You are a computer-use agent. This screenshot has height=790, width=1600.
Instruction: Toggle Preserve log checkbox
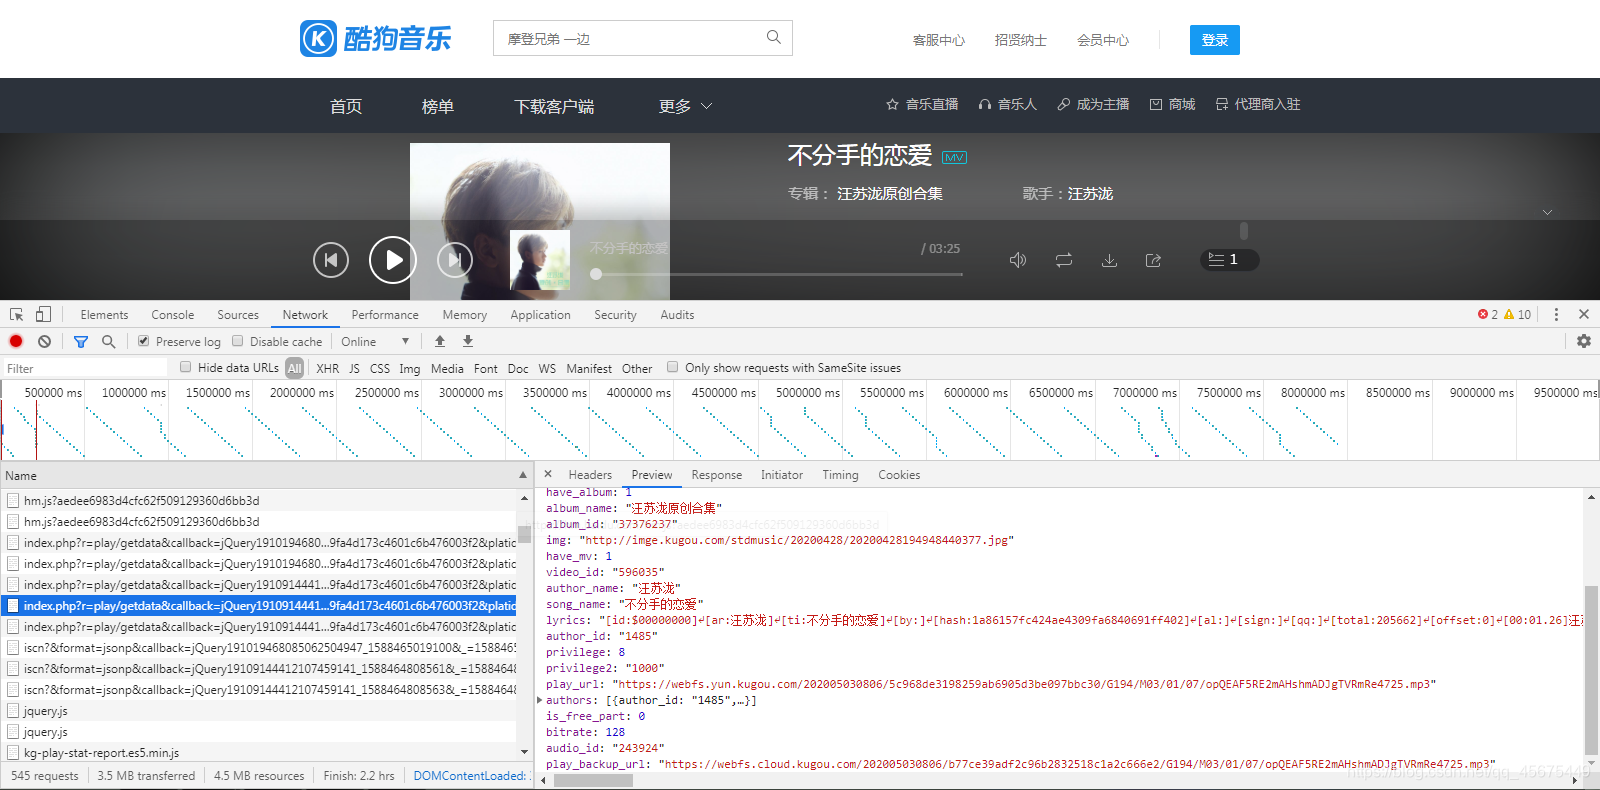point(144,341)
